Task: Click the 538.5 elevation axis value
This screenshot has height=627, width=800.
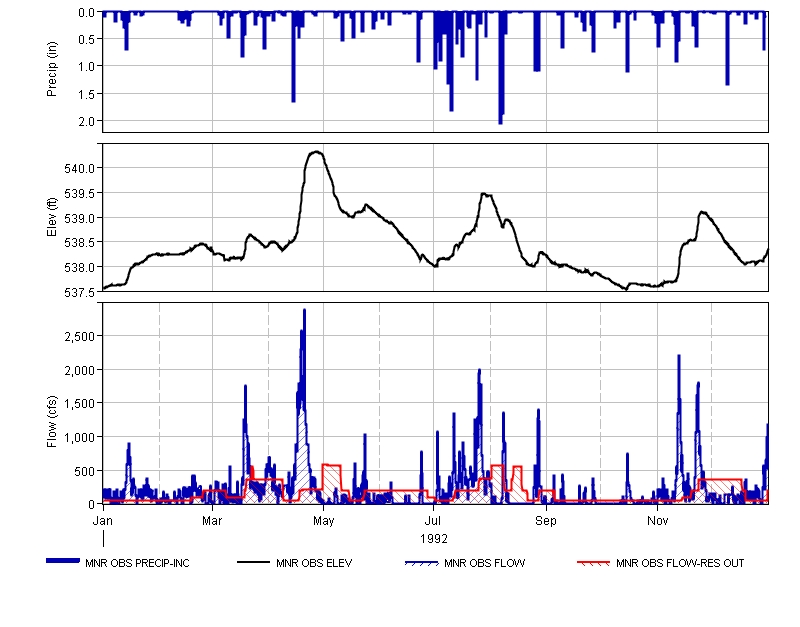Action: click(x=80, y=243)
